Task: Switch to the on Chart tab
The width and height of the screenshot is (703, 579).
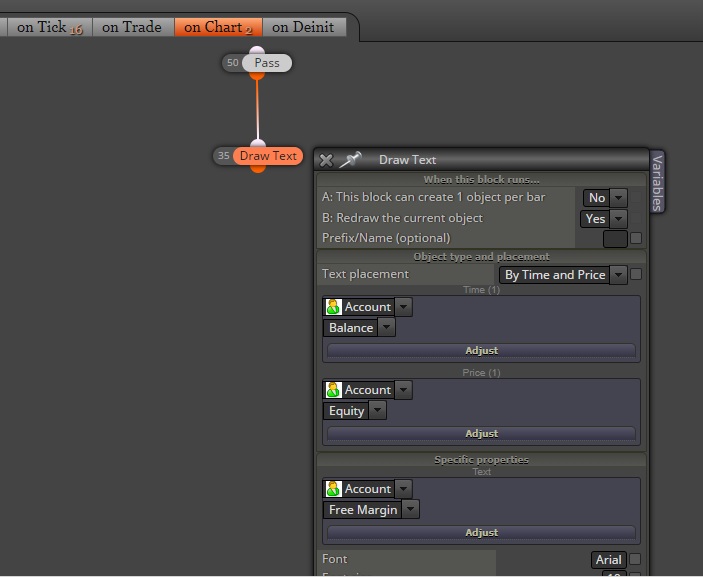Action: 218,27
